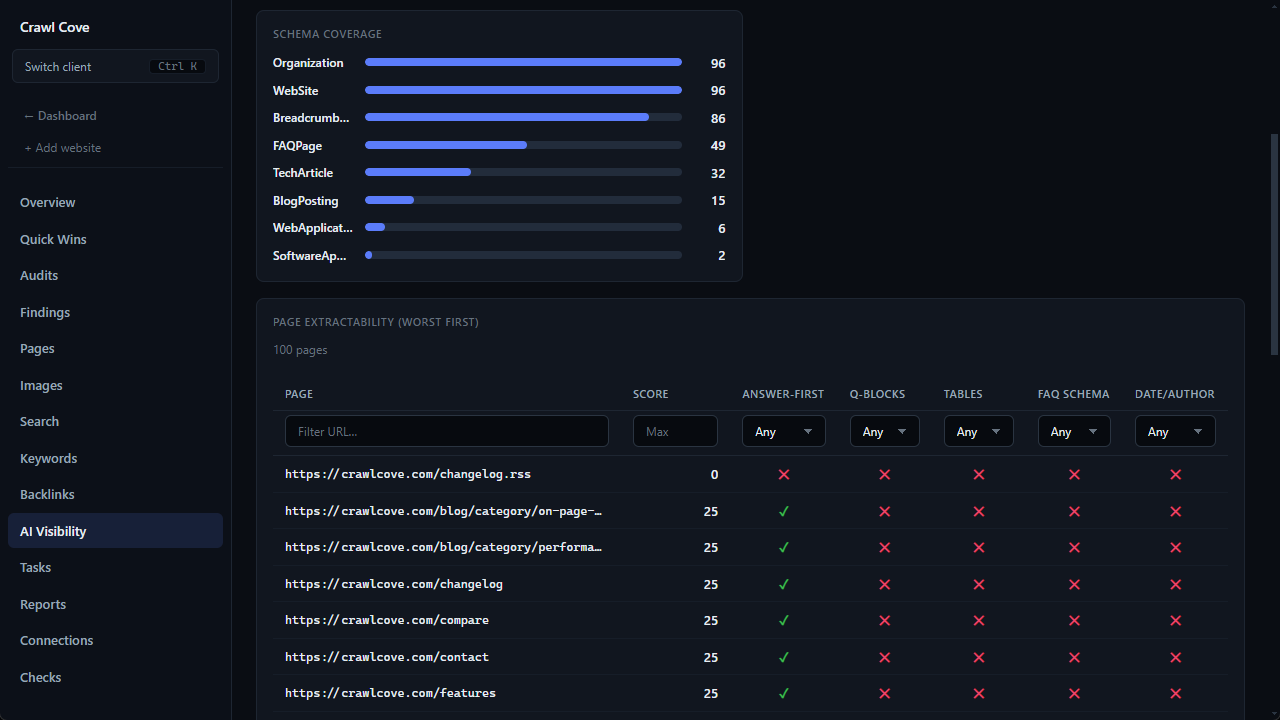This screenshot has height=720, width=1280.
Task: Click Answer-First check in contact row
Action: (784, 657)
